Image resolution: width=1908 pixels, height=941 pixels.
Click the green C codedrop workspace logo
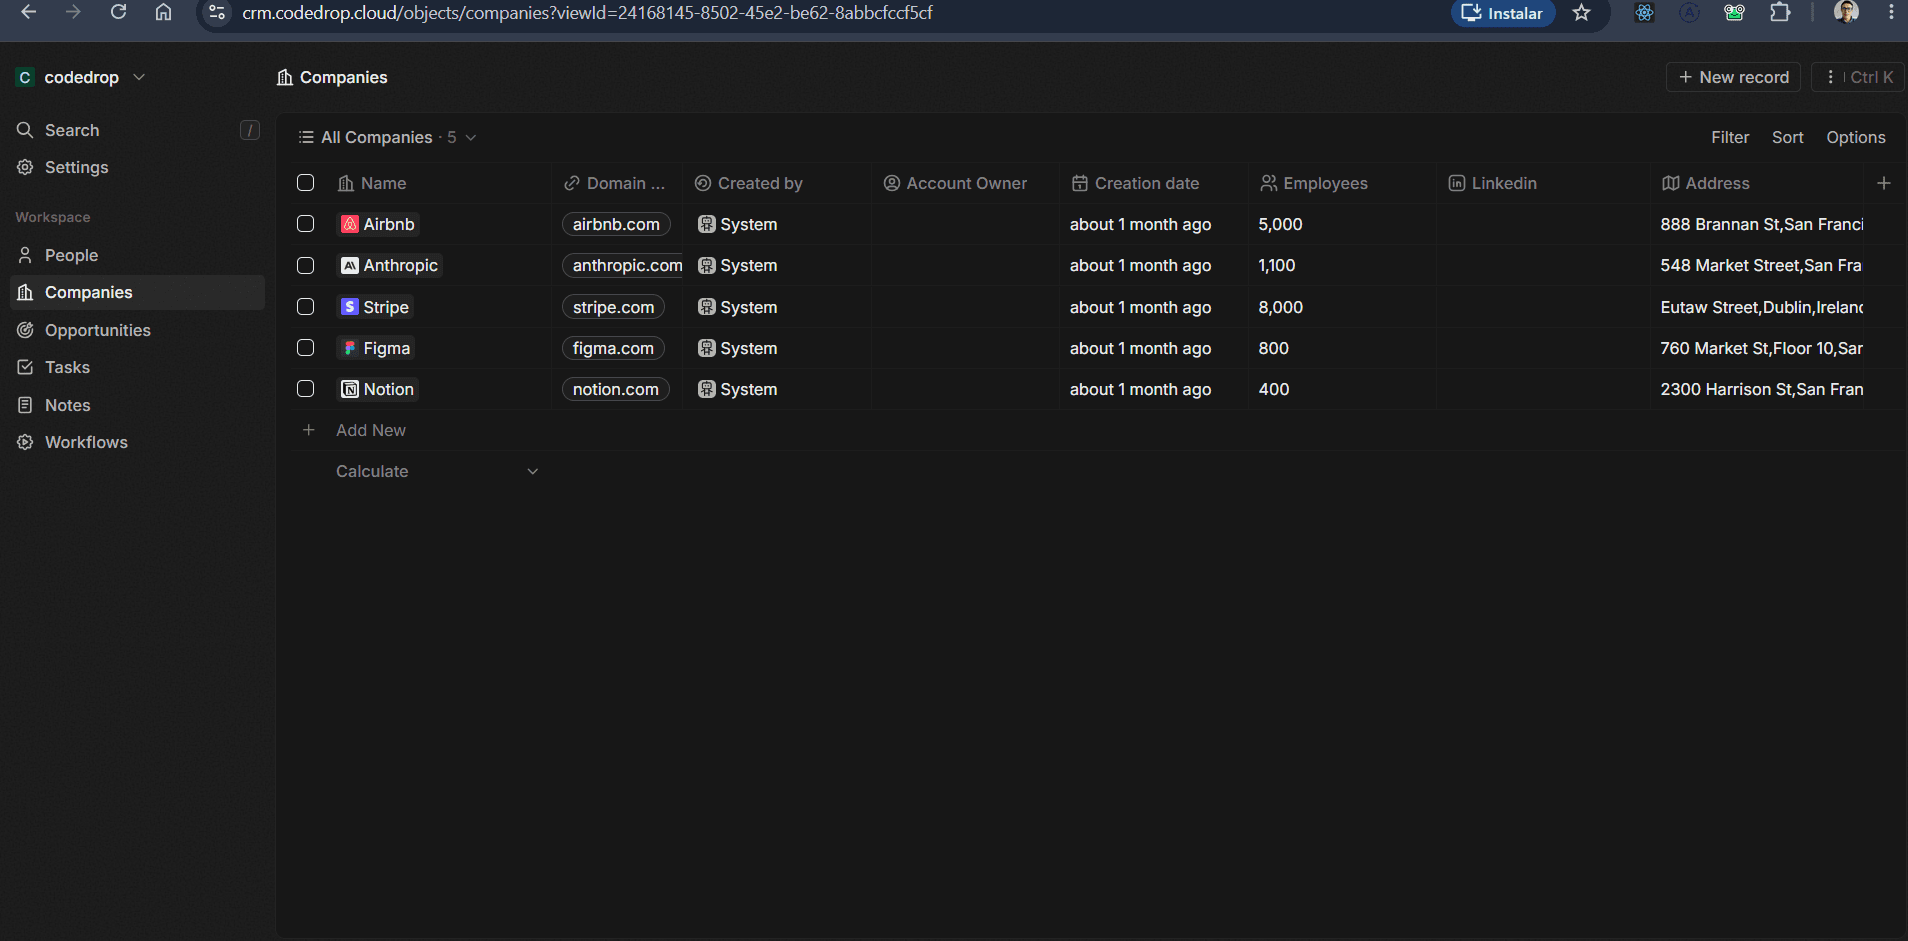25,77
